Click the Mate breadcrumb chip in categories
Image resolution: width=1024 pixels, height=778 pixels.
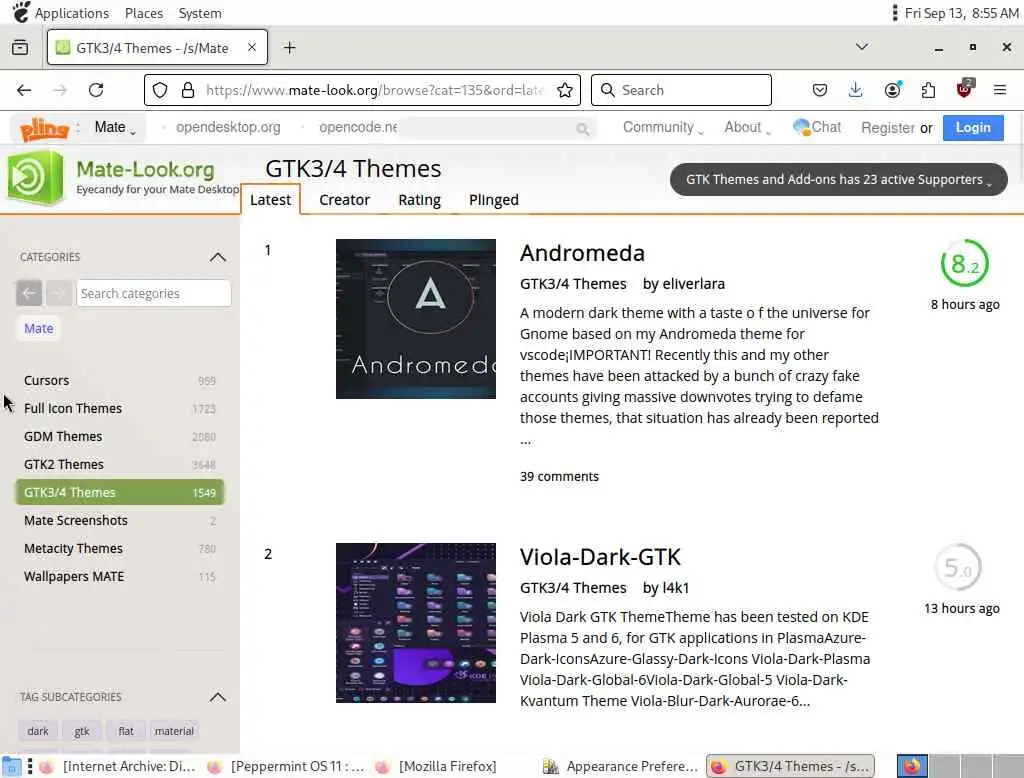[x=39, y=329]
